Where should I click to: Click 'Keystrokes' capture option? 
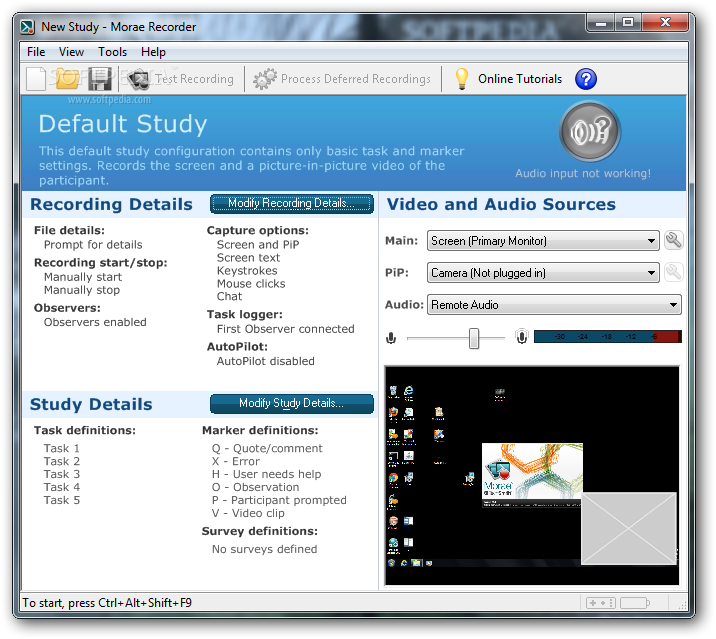tap(247, 271)
